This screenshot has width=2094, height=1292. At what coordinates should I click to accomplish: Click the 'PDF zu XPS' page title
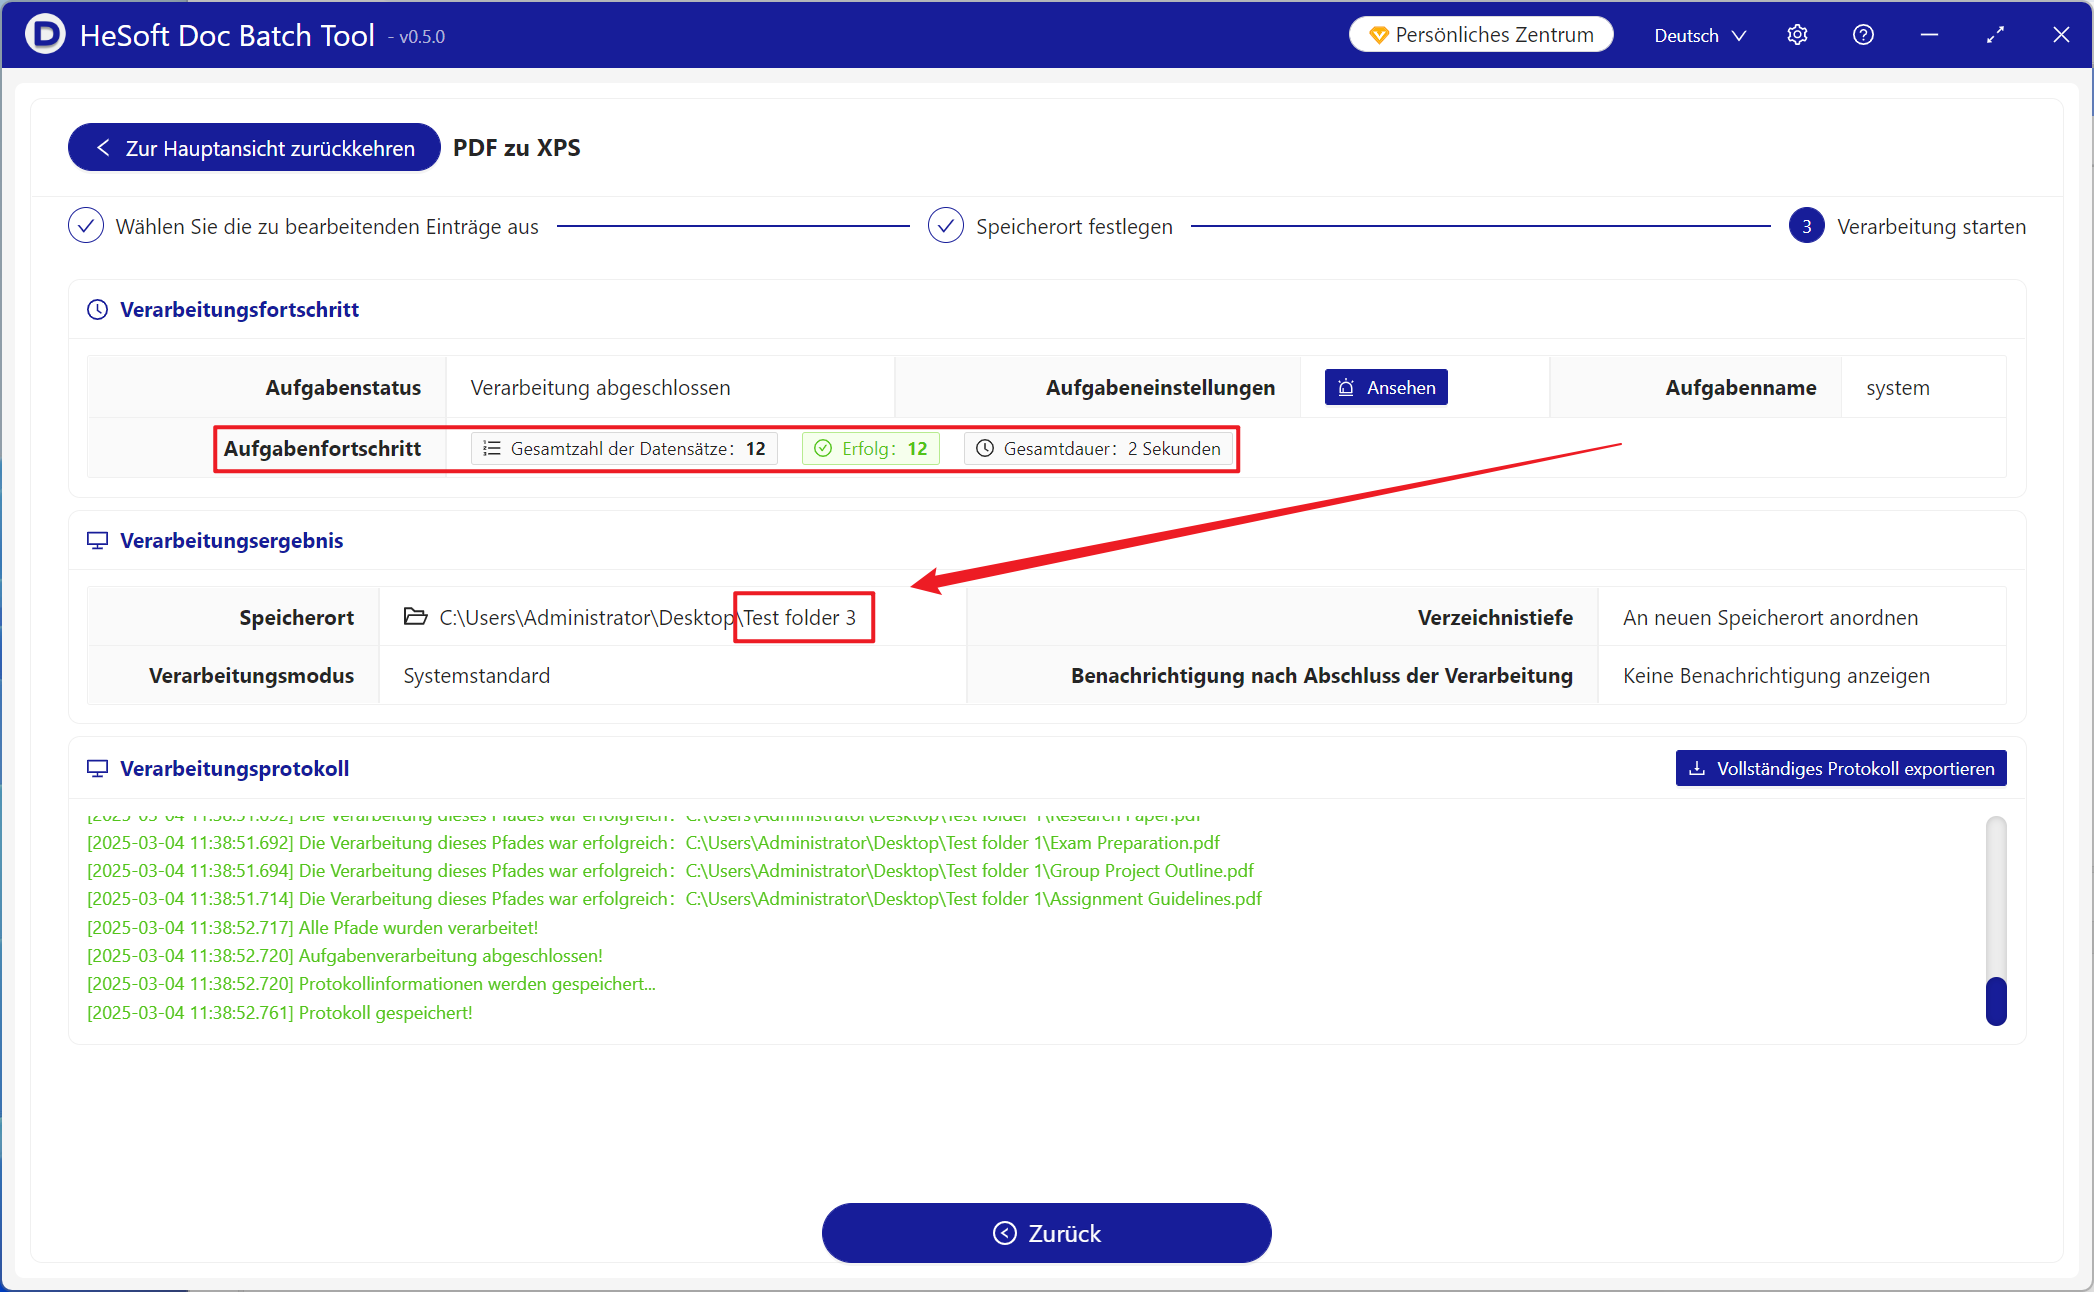tap(516, 148)
